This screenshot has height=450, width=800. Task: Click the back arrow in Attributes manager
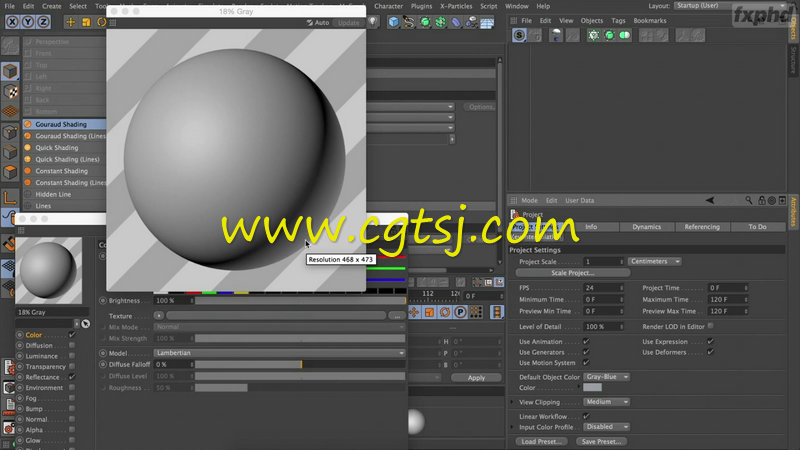710,201
